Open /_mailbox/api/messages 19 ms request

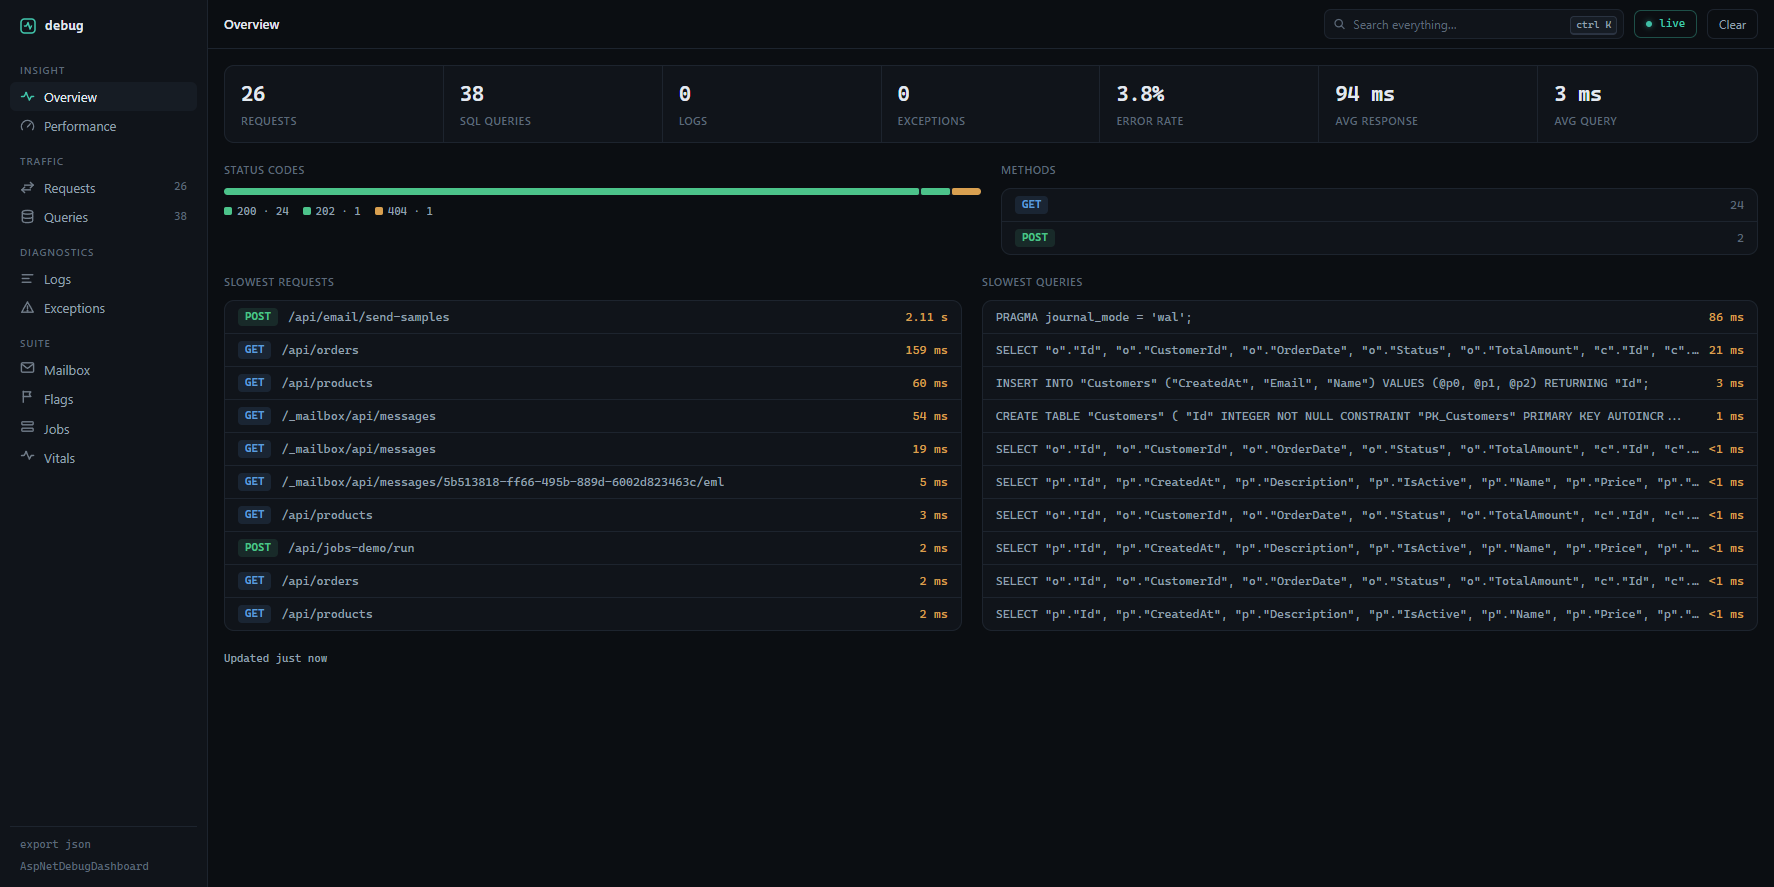pos(593,449)
